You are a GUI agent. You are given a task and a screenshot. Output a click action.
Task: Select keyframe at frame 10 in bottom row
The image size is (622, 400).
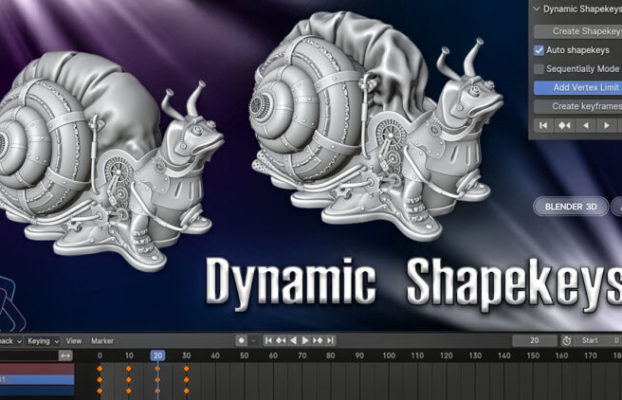(129, 391)
